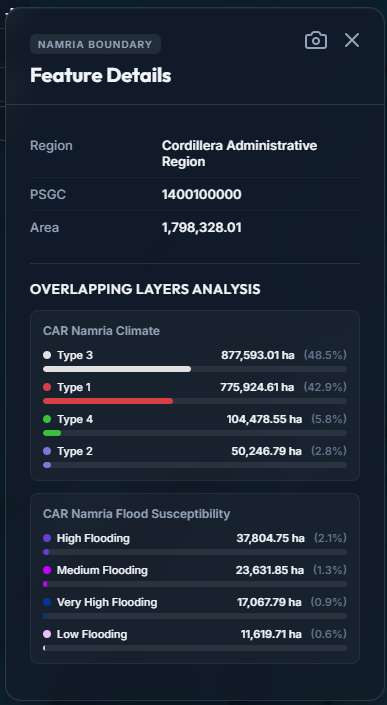Click the Type 4 climate label

(x=75, y=419)
